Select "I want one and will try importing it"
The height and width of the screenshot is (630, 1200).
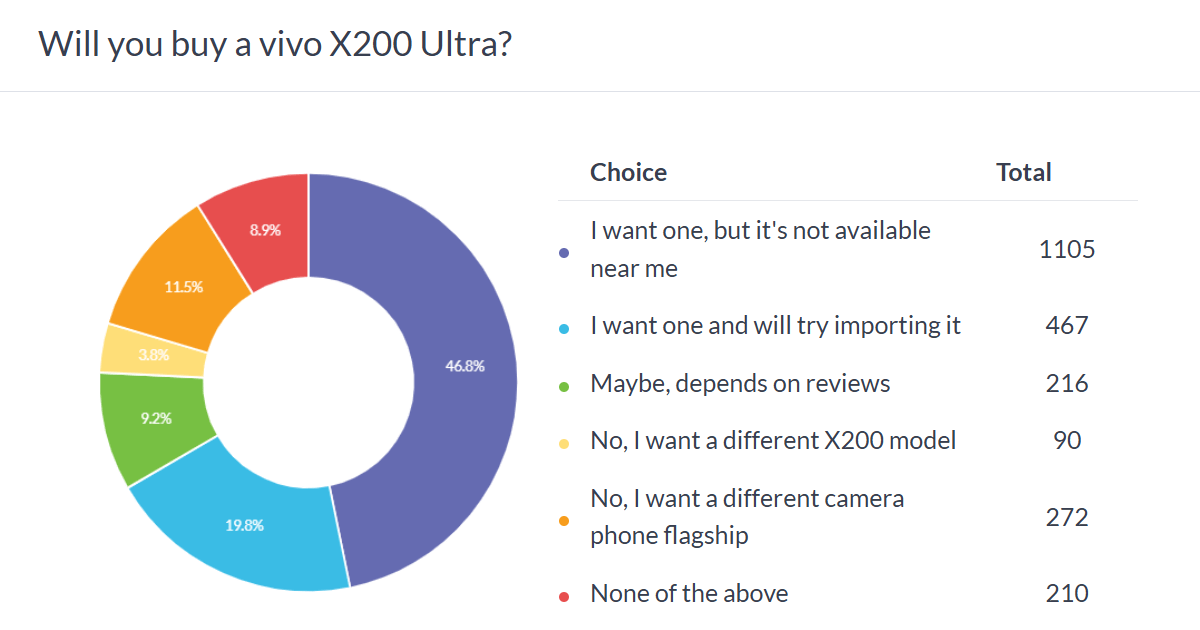coord(775,325)
